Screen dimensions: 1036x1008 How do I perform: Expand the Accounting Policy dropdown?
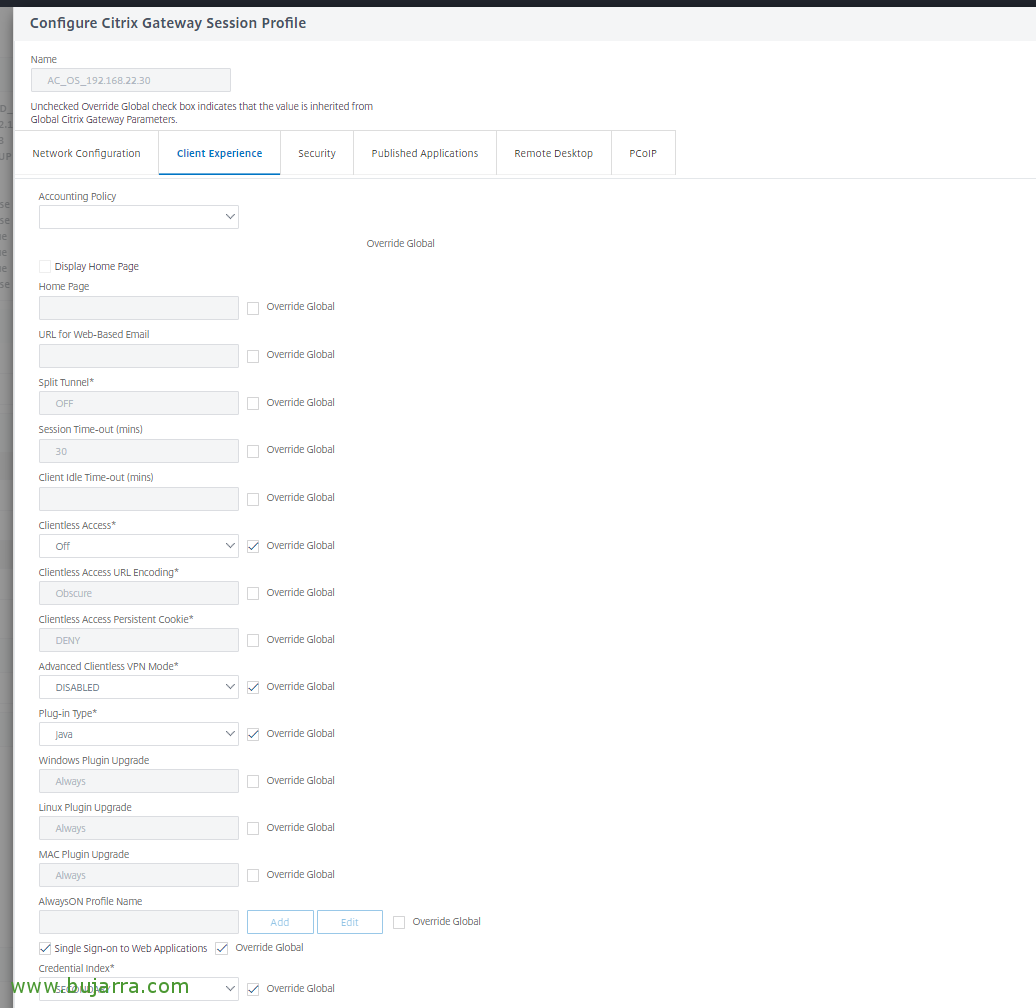(x=139, y=217)
